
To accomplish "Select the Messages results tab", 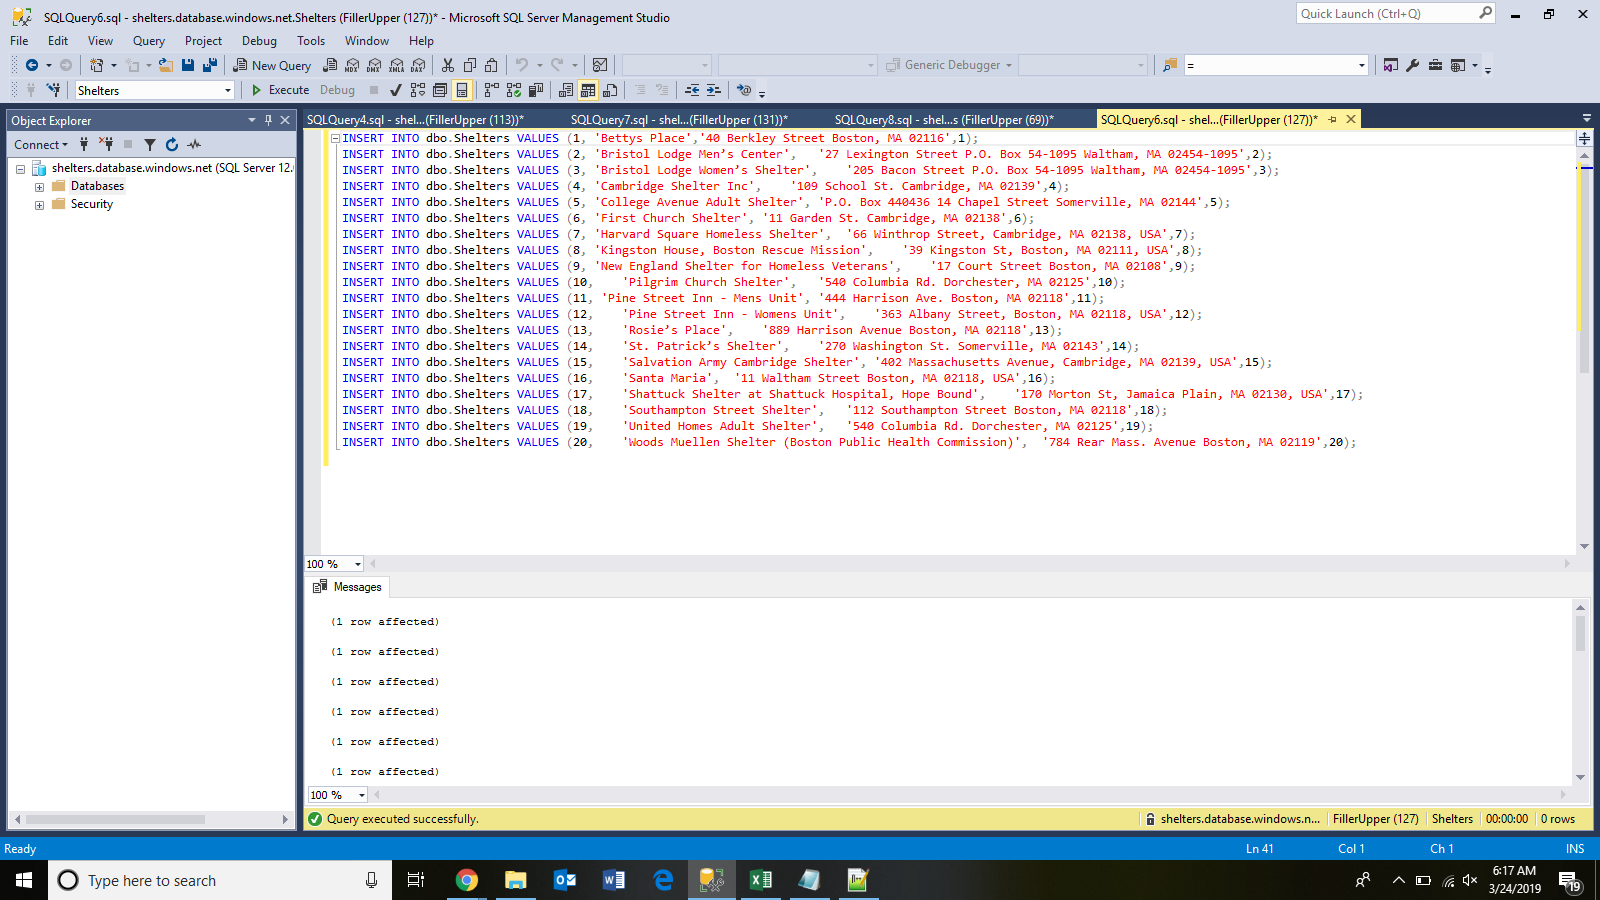I will point(348,587).
